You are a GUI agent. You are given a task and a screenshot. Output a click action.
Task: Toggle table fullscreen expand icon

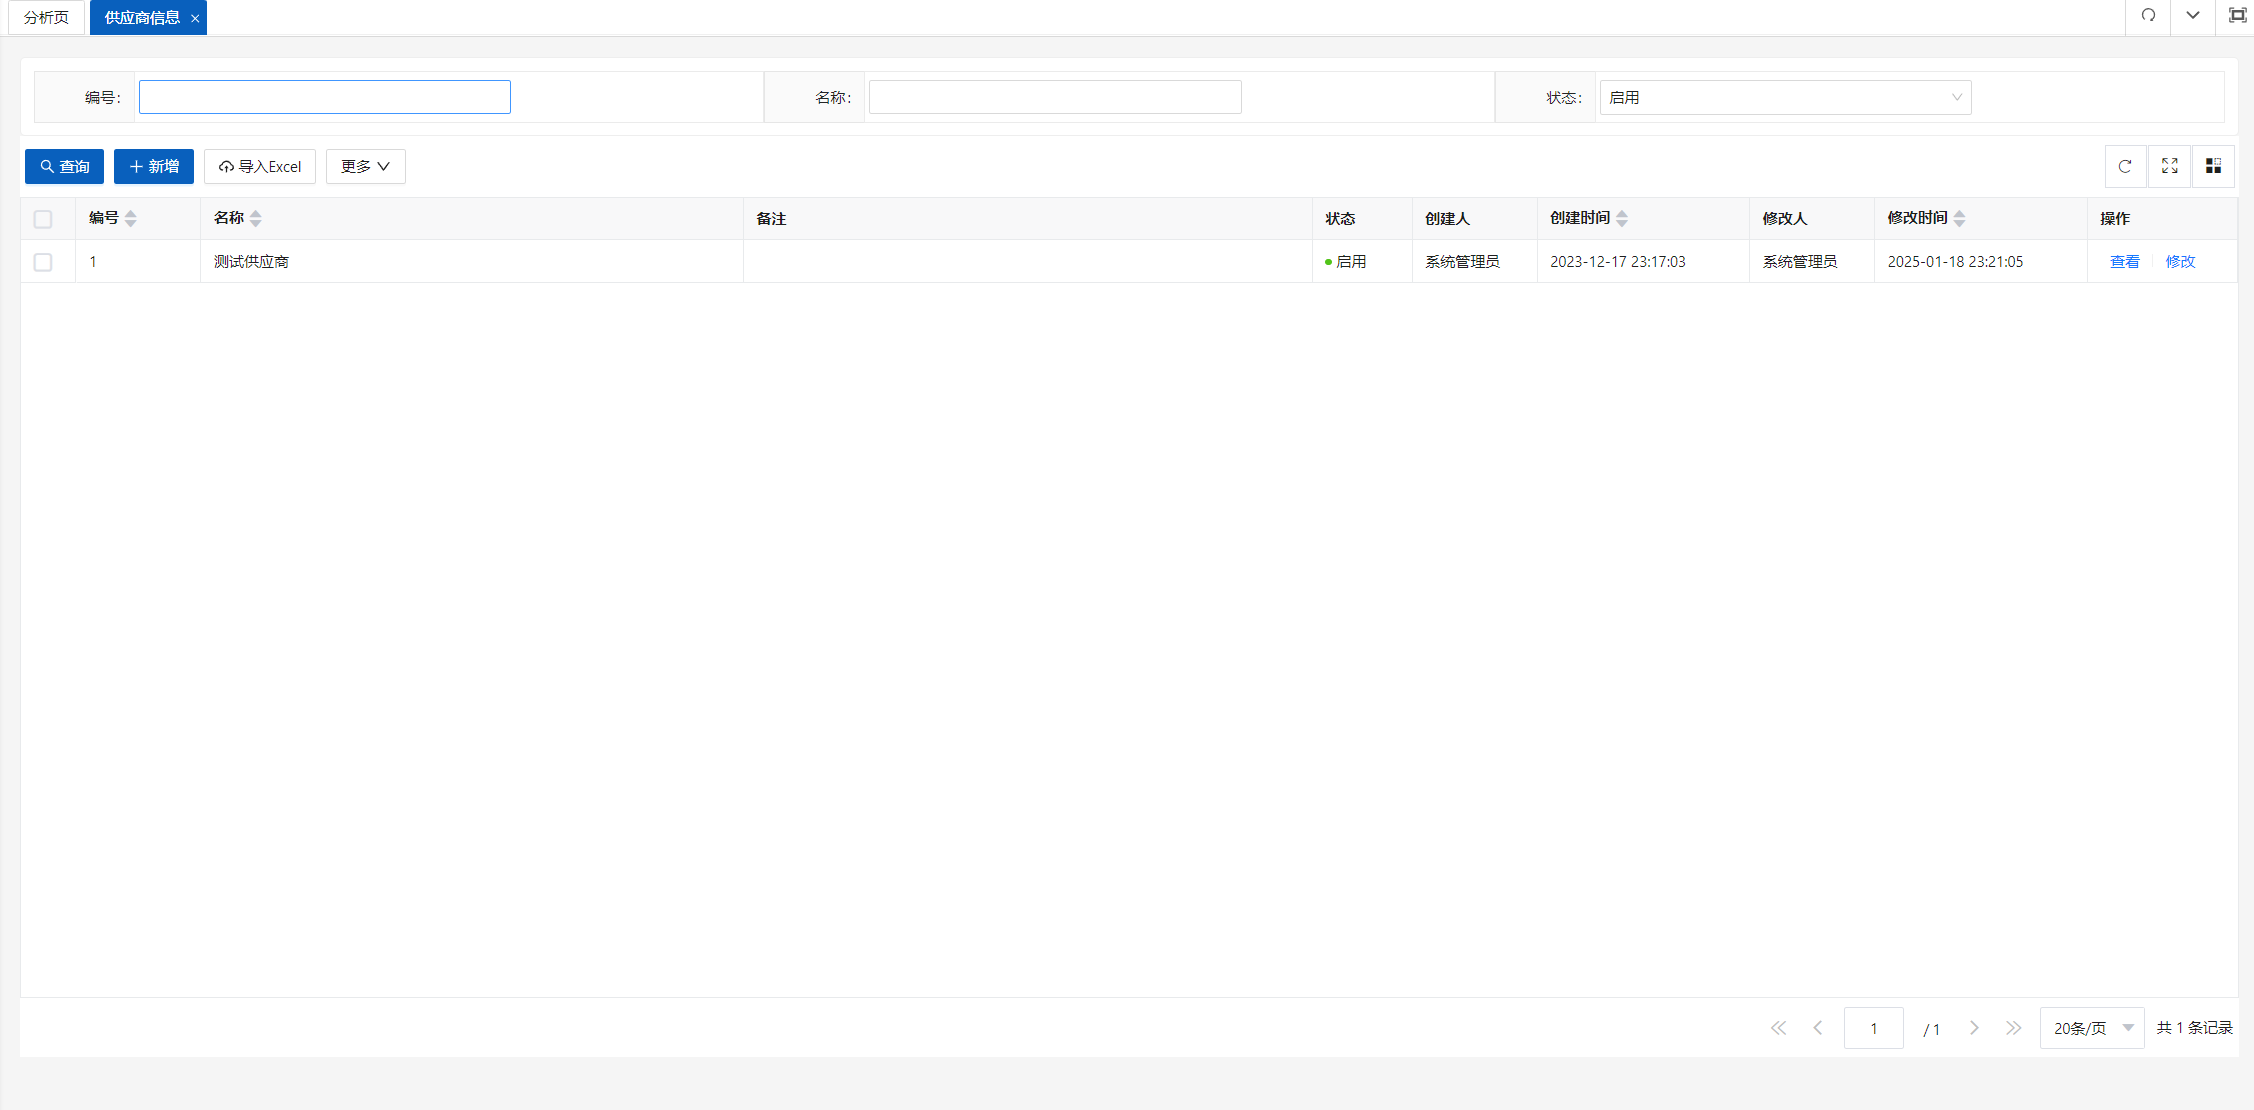coord(2169,166)
